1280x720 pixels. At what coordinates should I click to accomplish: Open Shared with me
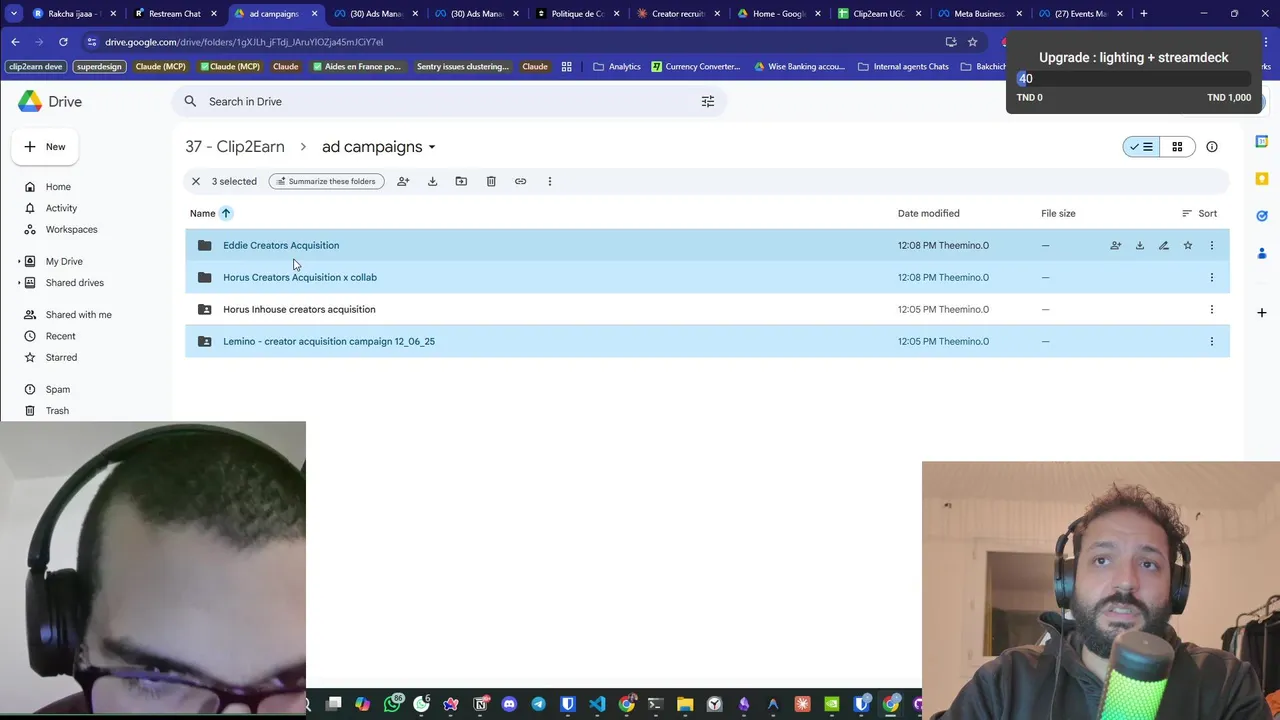(78, 315)
